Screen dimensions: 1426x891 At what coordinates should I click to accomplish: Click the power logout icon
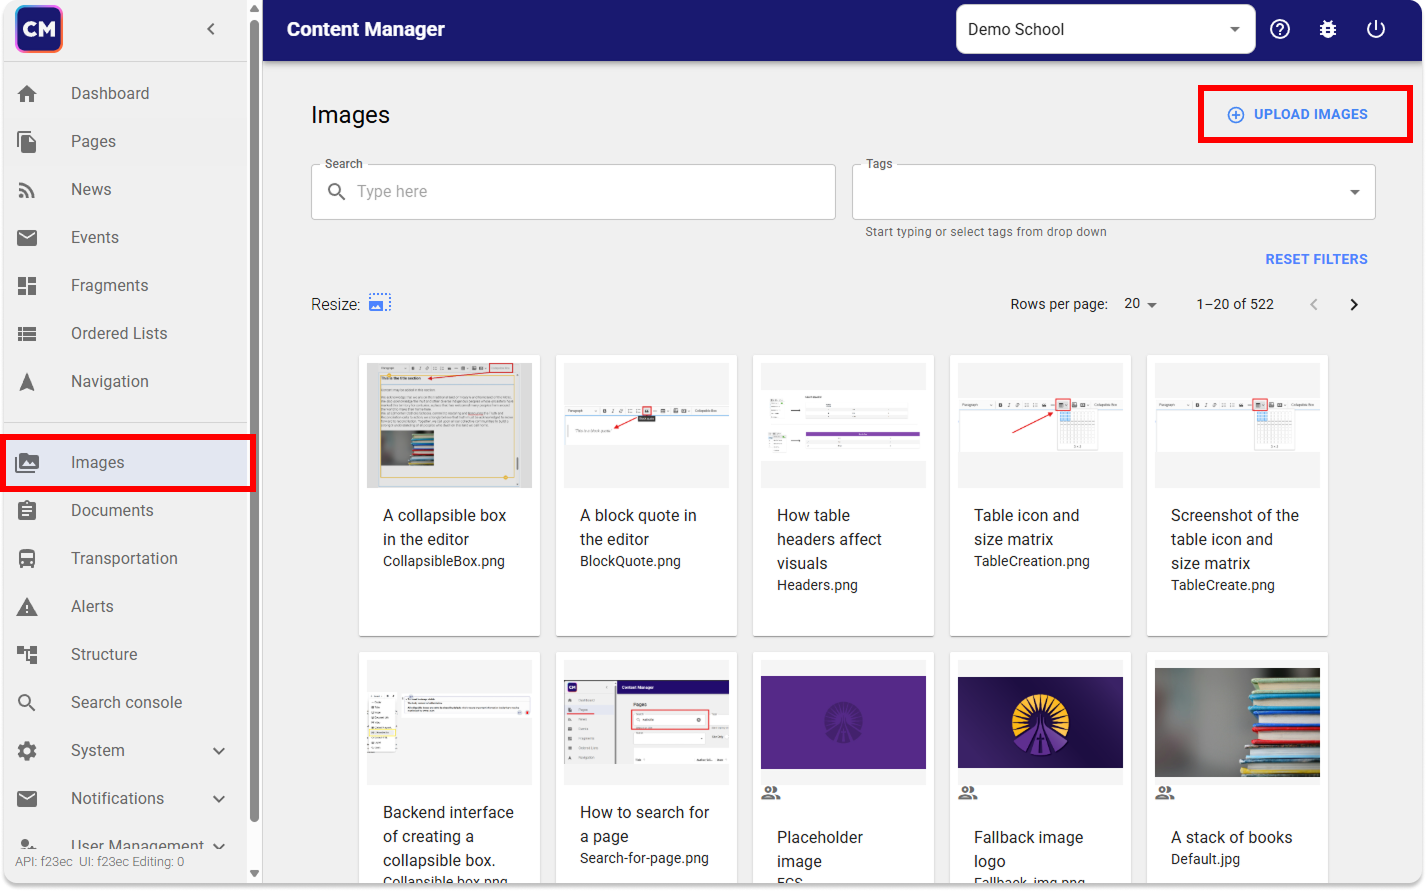tap(1376, 29)
